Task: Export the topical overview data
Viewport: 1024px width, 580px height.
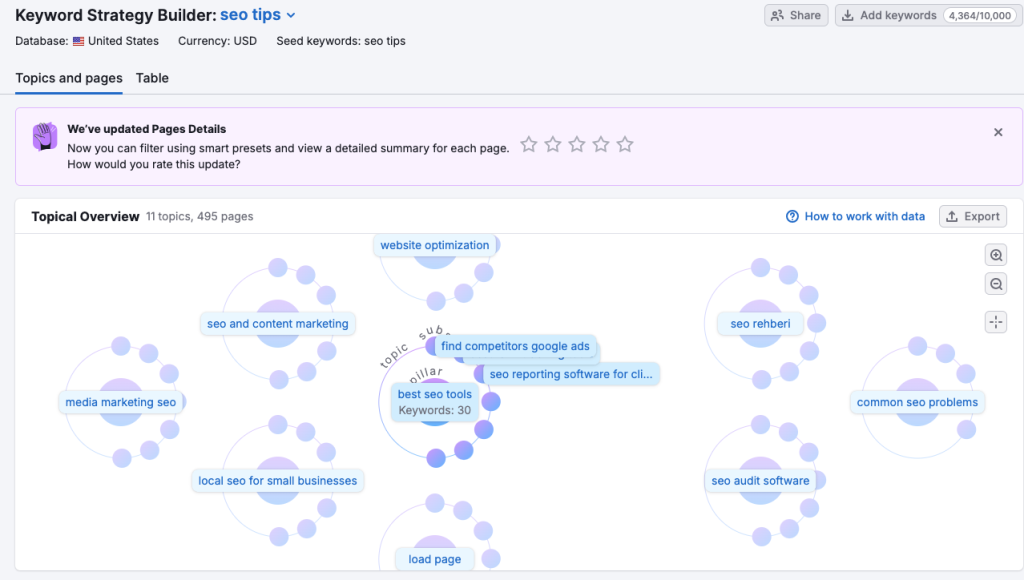Action: point(972,216)
